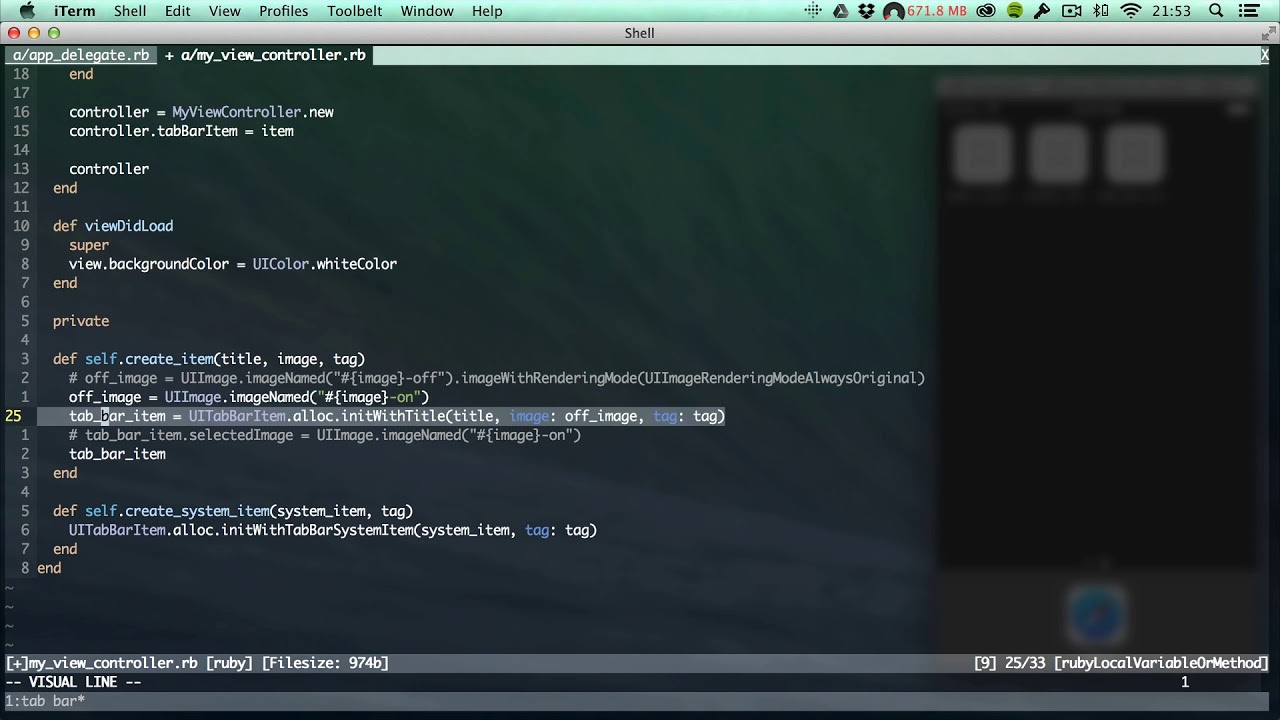Open the Bluetooth status icon
Viewport: 1280px width, 720px height.
pos(1101,11)
